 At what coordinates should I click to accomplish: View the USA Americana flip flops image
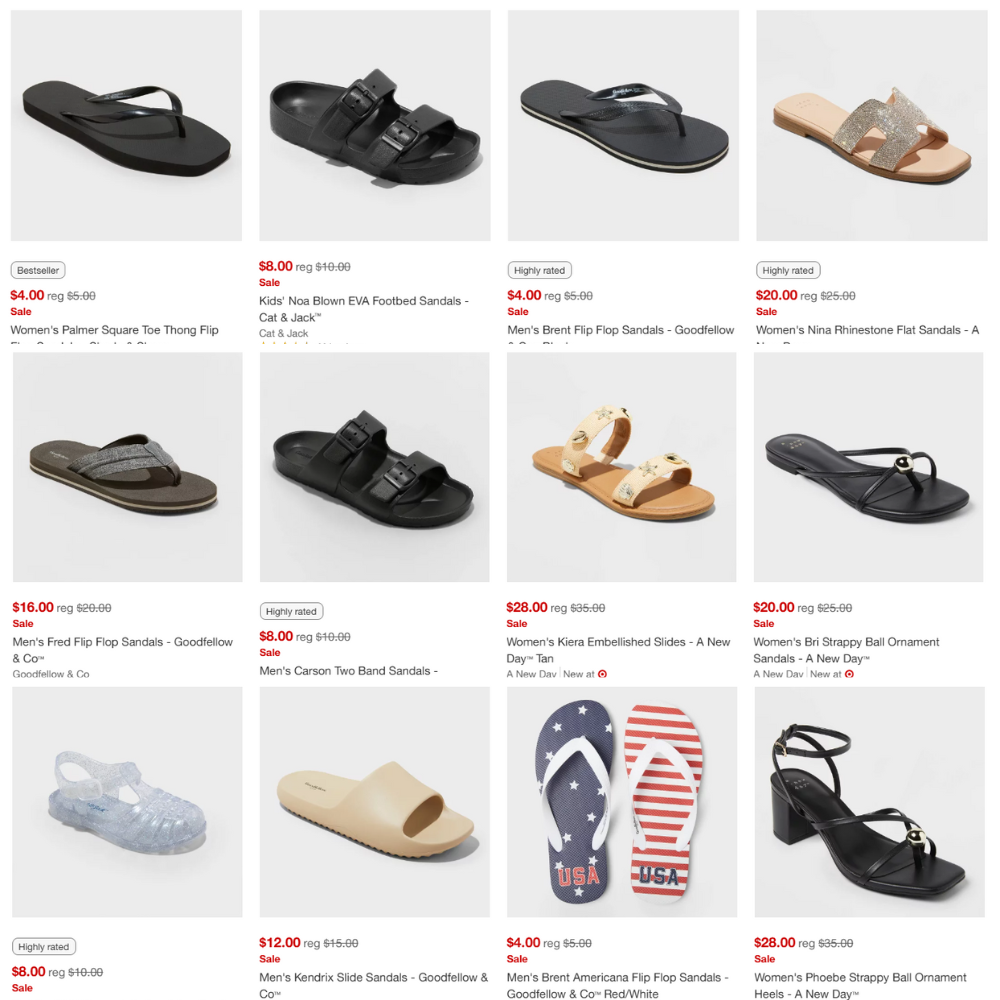(622, 802)
